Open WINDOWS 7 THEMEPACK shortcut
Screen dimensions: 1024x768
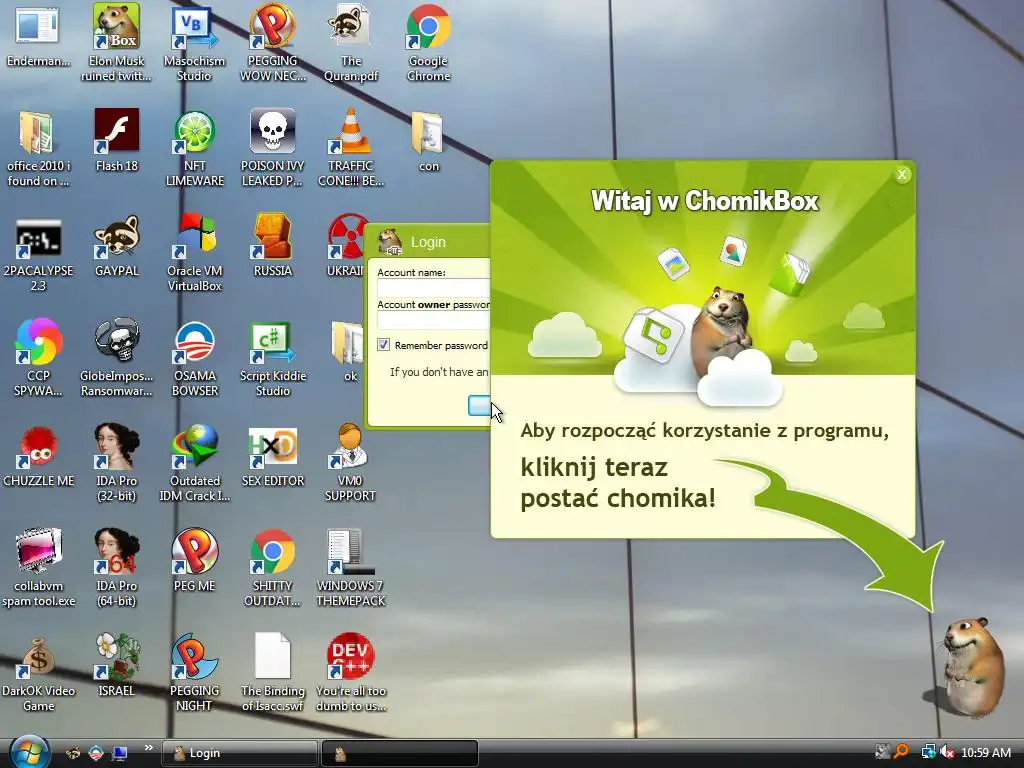pos(351,568)
